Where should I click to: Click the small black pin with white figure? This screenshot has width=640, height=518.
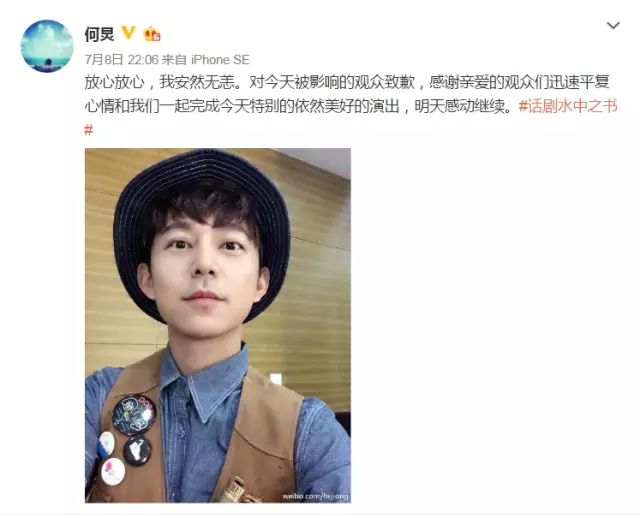(x=137, y=450)
